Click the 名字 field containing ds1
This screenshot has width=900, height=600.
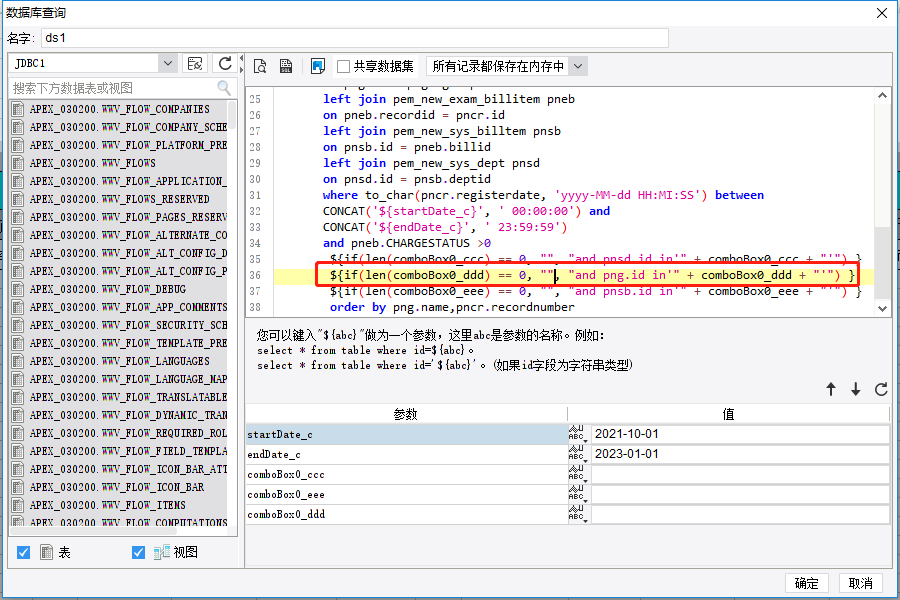tap(355, 38)
